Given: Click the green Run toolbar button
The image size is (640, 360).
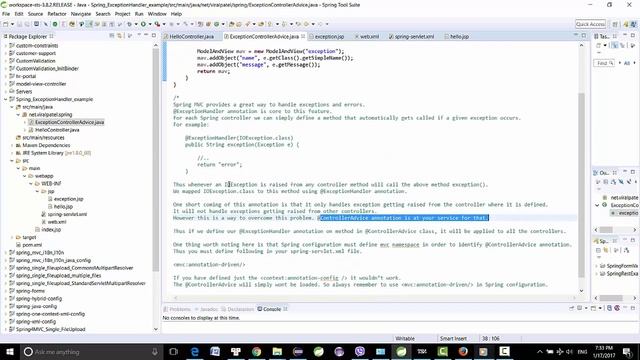Looking at the screenshot, I should pyautogui.click(x=143, y=24).
